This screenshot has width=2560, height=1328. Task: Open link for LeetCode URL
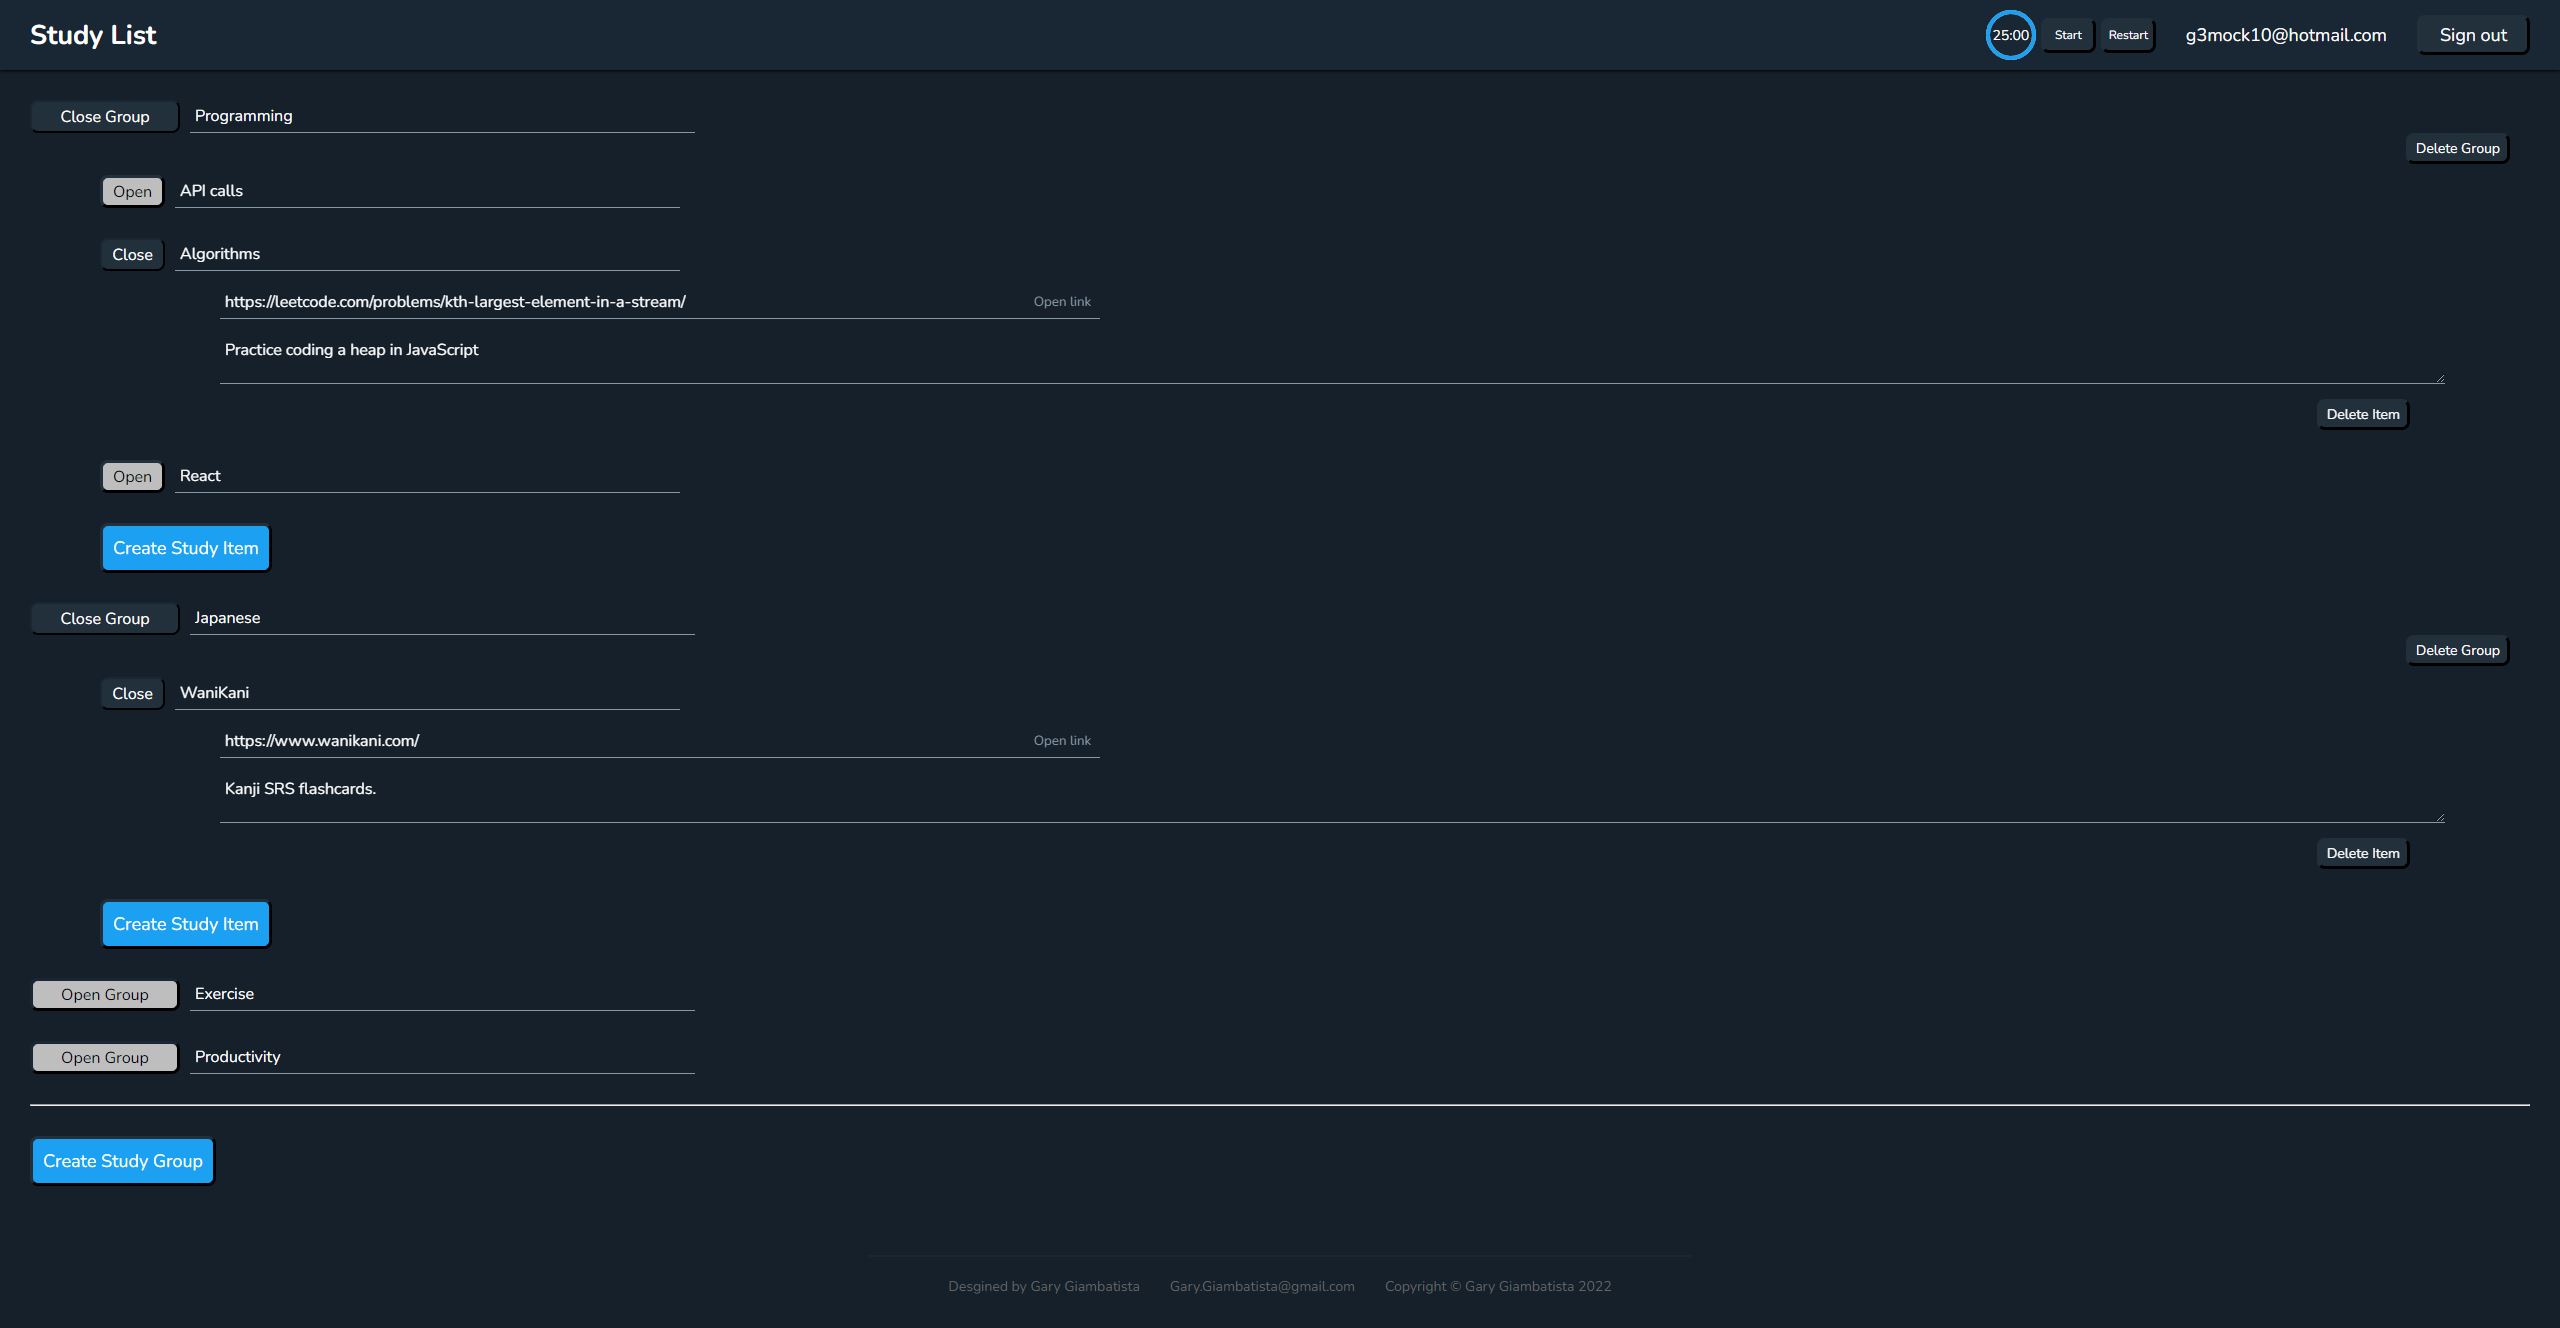click(x=1062, y=302)
